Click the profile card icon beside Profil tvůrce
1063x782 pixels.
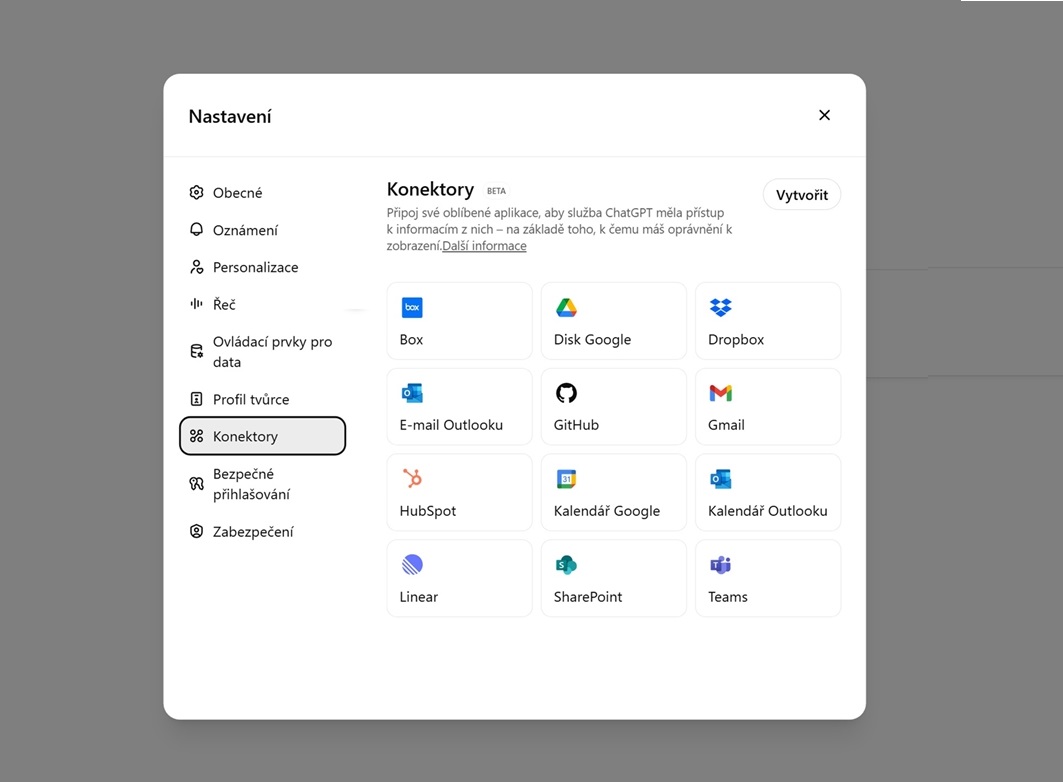[197, 399]
